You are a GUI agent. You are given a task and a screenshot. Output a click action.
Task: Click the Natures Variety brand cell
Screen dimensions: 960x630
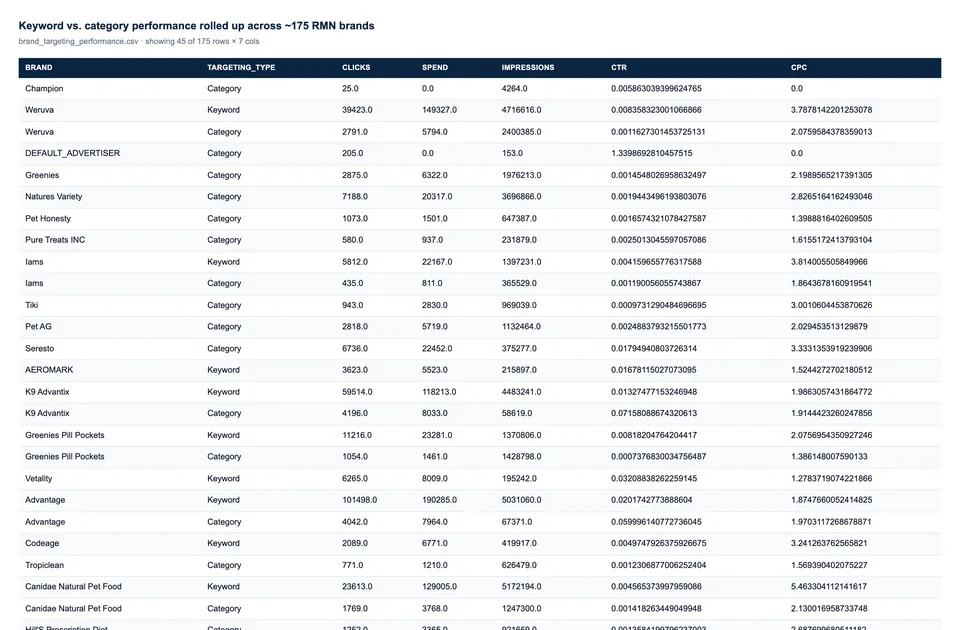(x=53, y=197)
